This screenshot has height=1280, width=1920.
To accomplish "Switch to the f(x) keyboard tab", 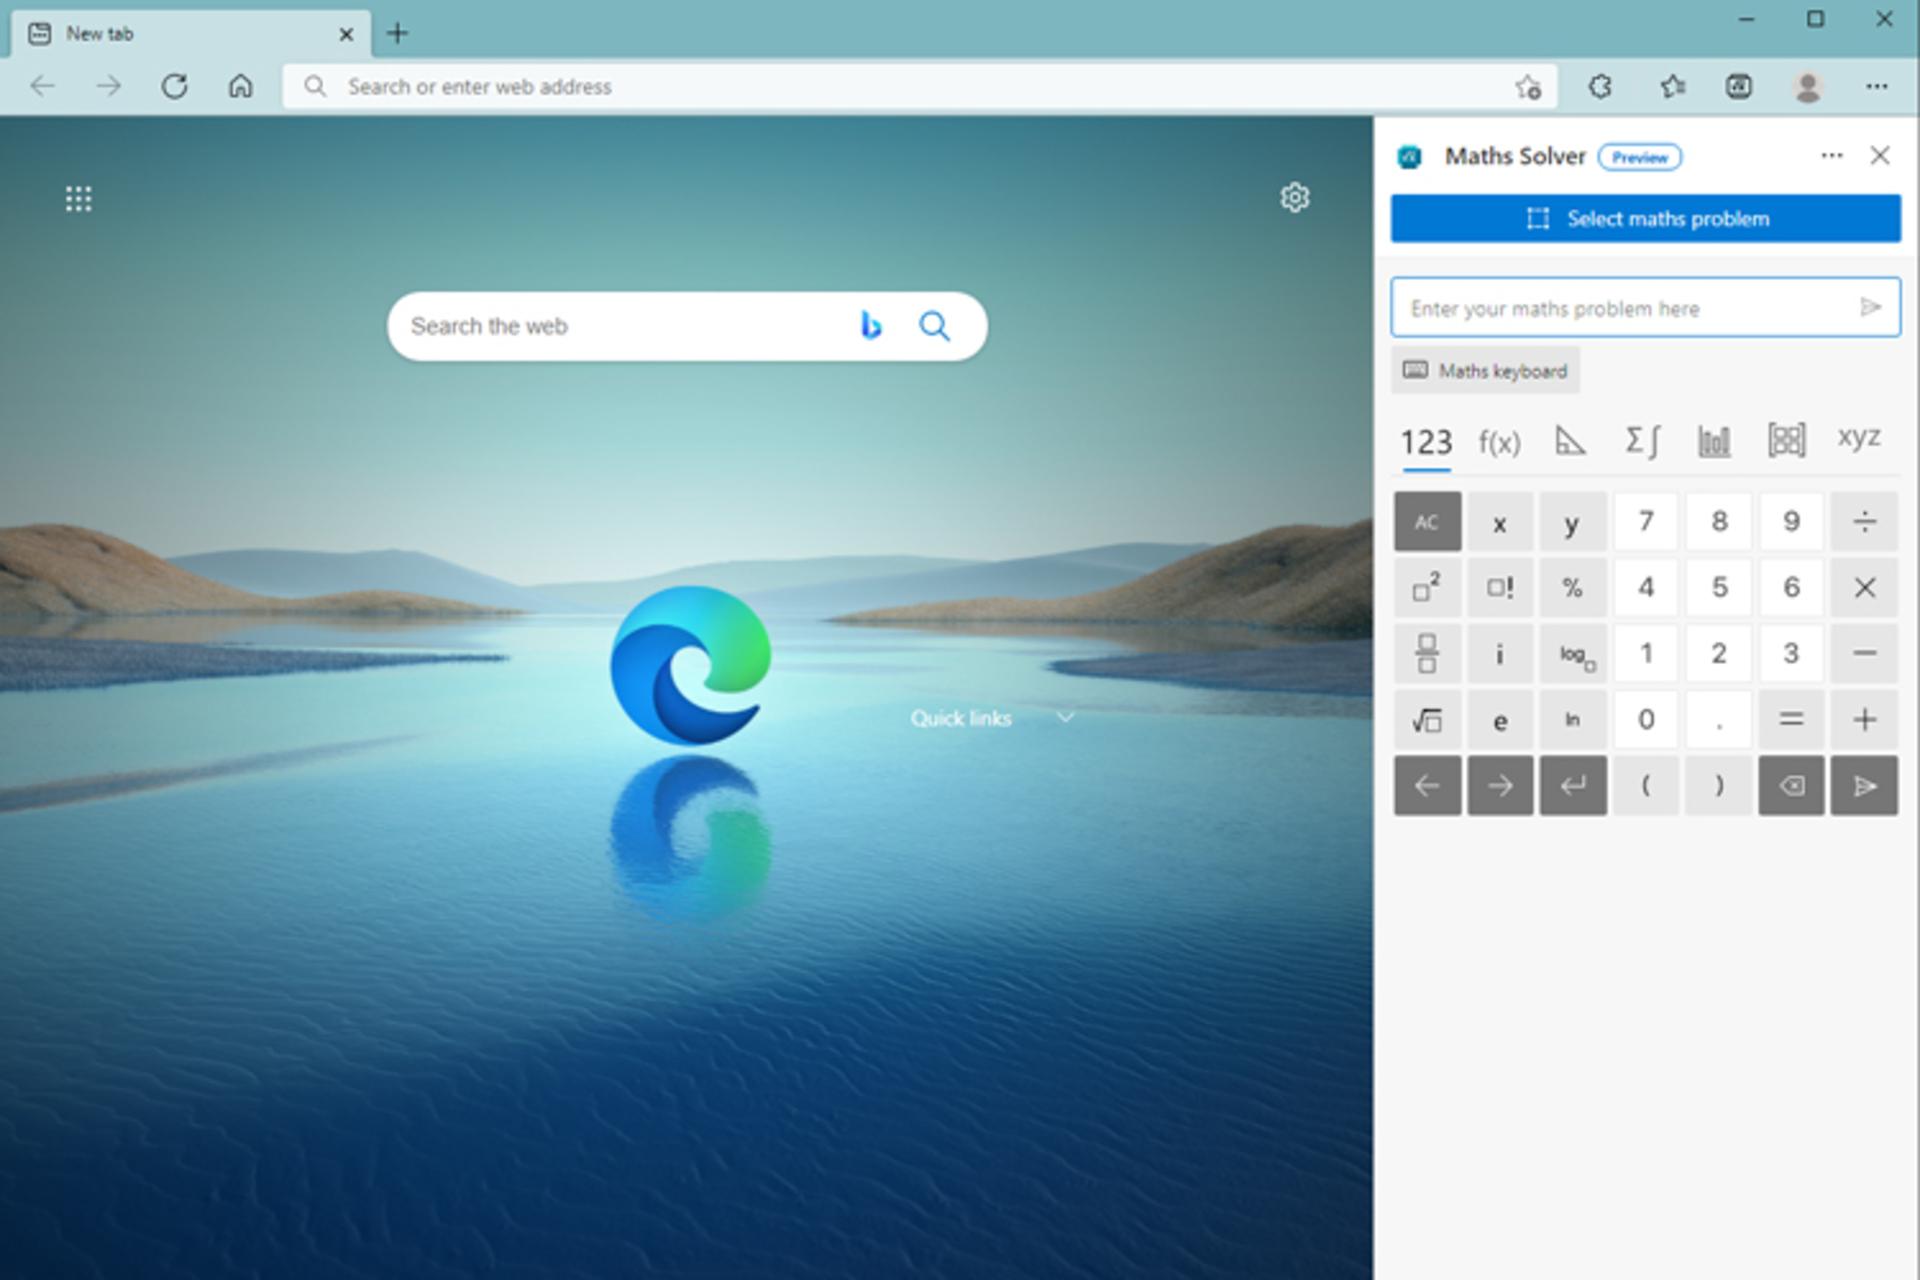I will [x=1499, y=441].
